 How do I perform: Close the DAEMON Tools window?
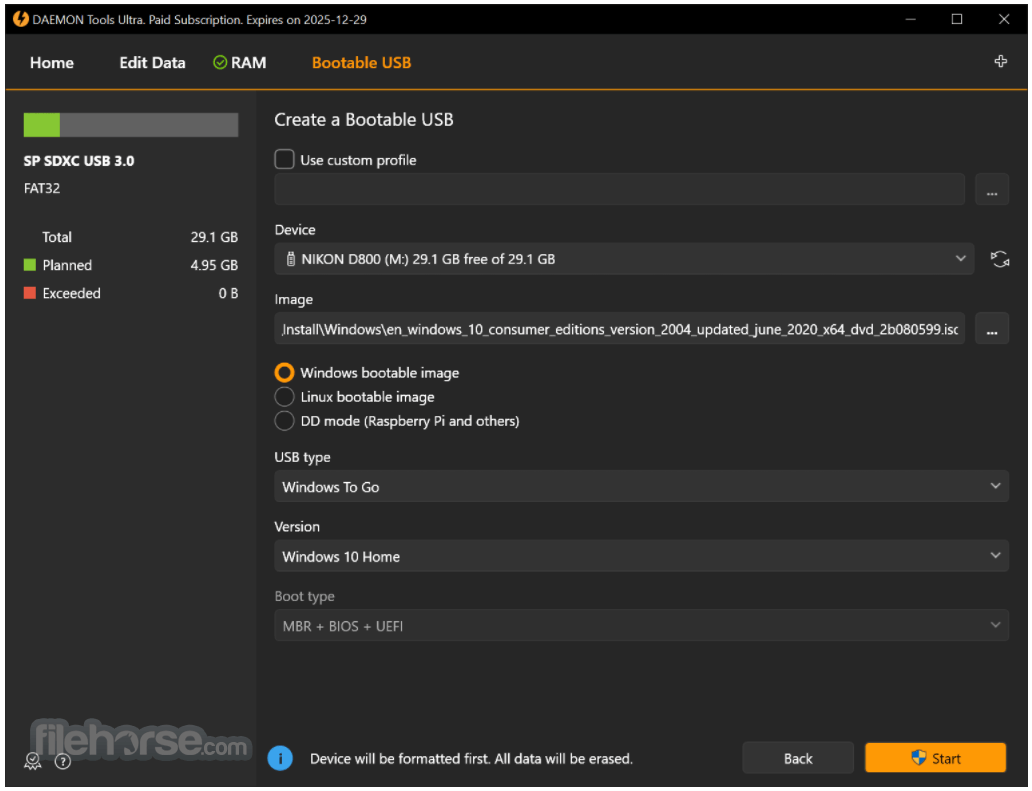coord(1004,19)
